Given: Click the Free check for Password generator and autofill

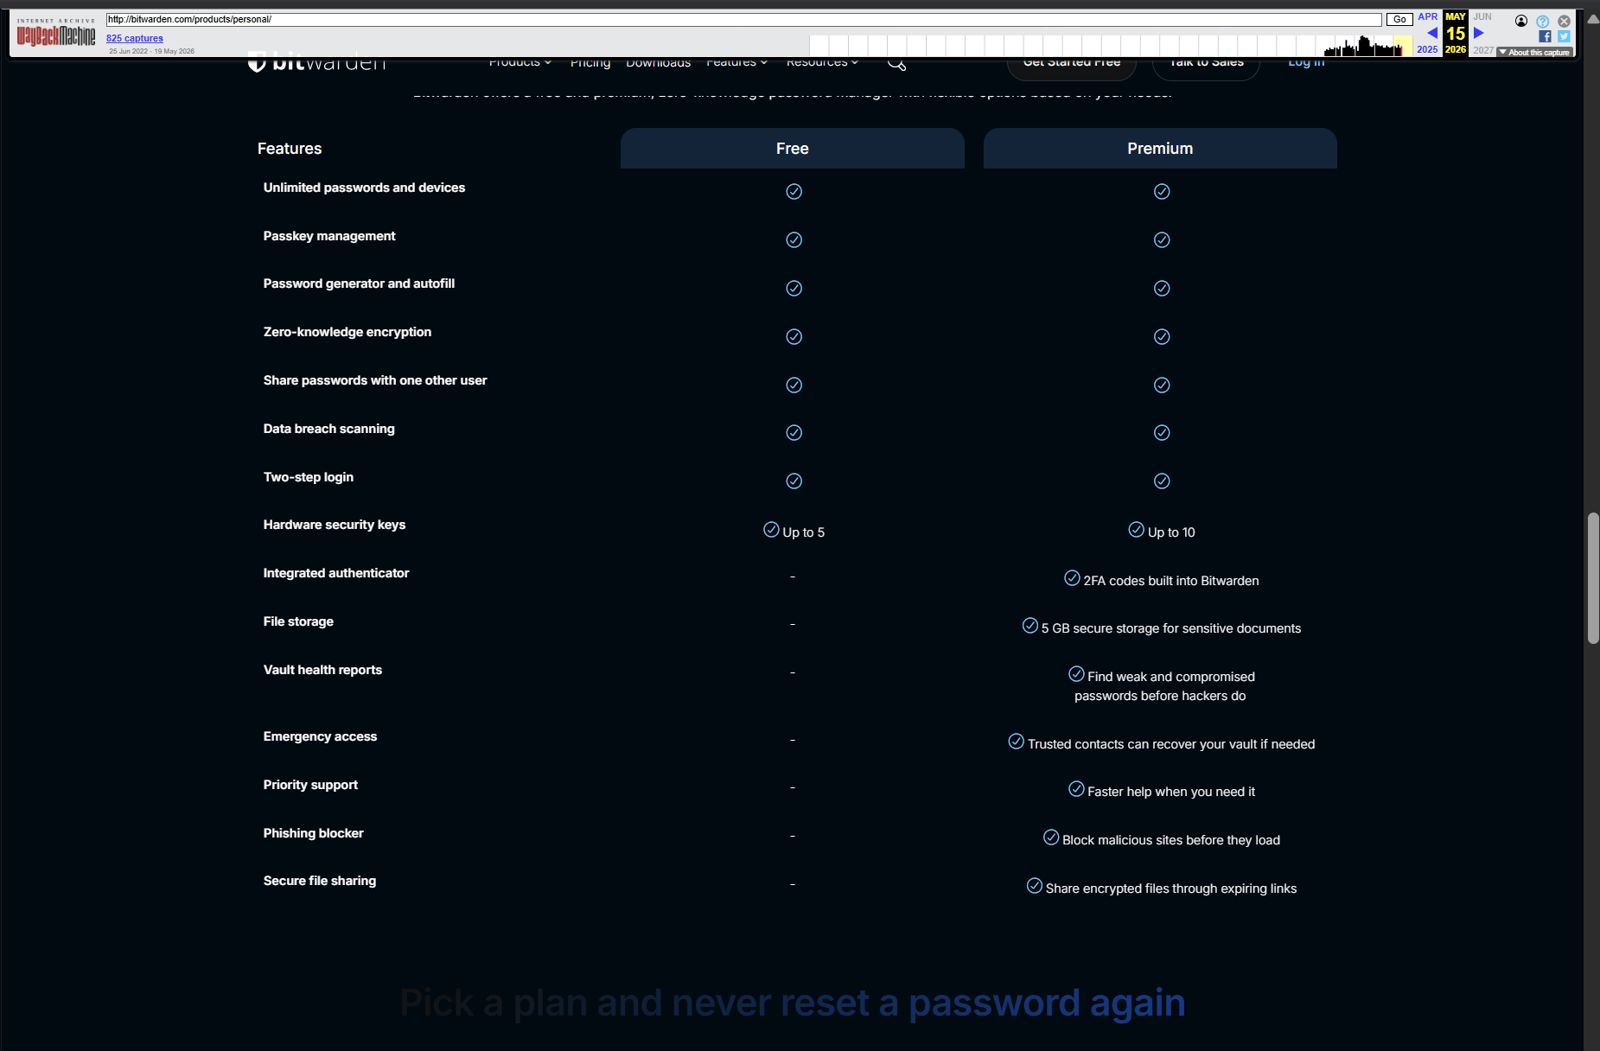Looking at the screenshot, I should (x=794, y=288).
